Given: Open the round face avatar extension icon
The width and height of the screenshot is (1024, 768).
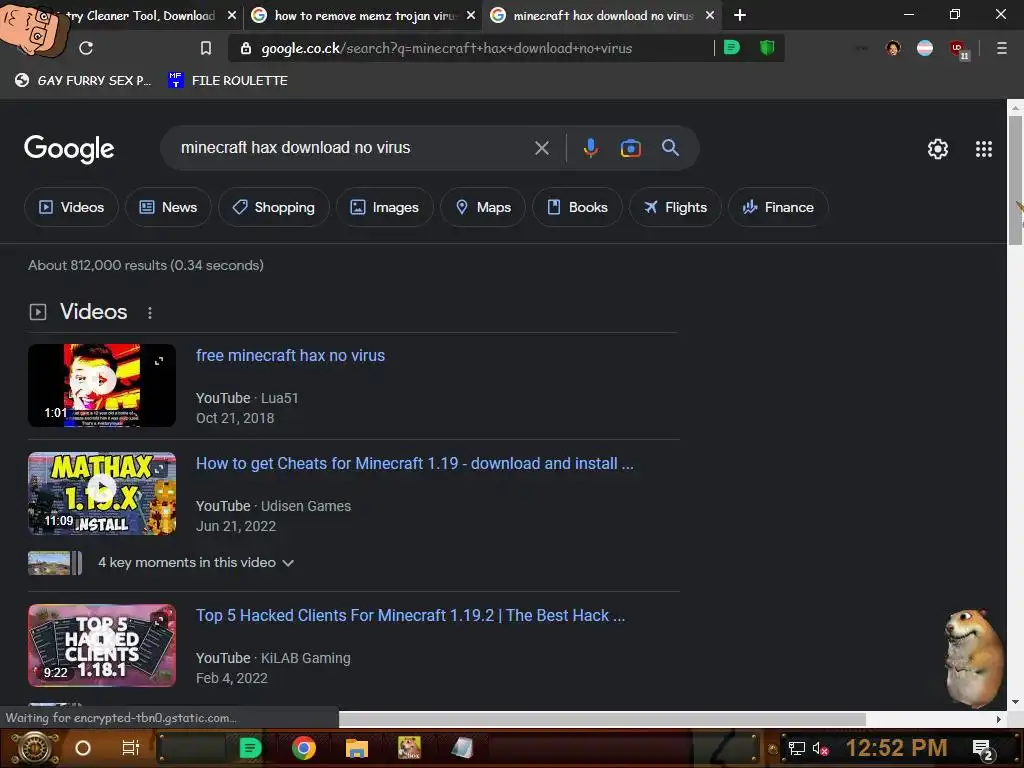Looking at the screenshot, I should 893,48.
